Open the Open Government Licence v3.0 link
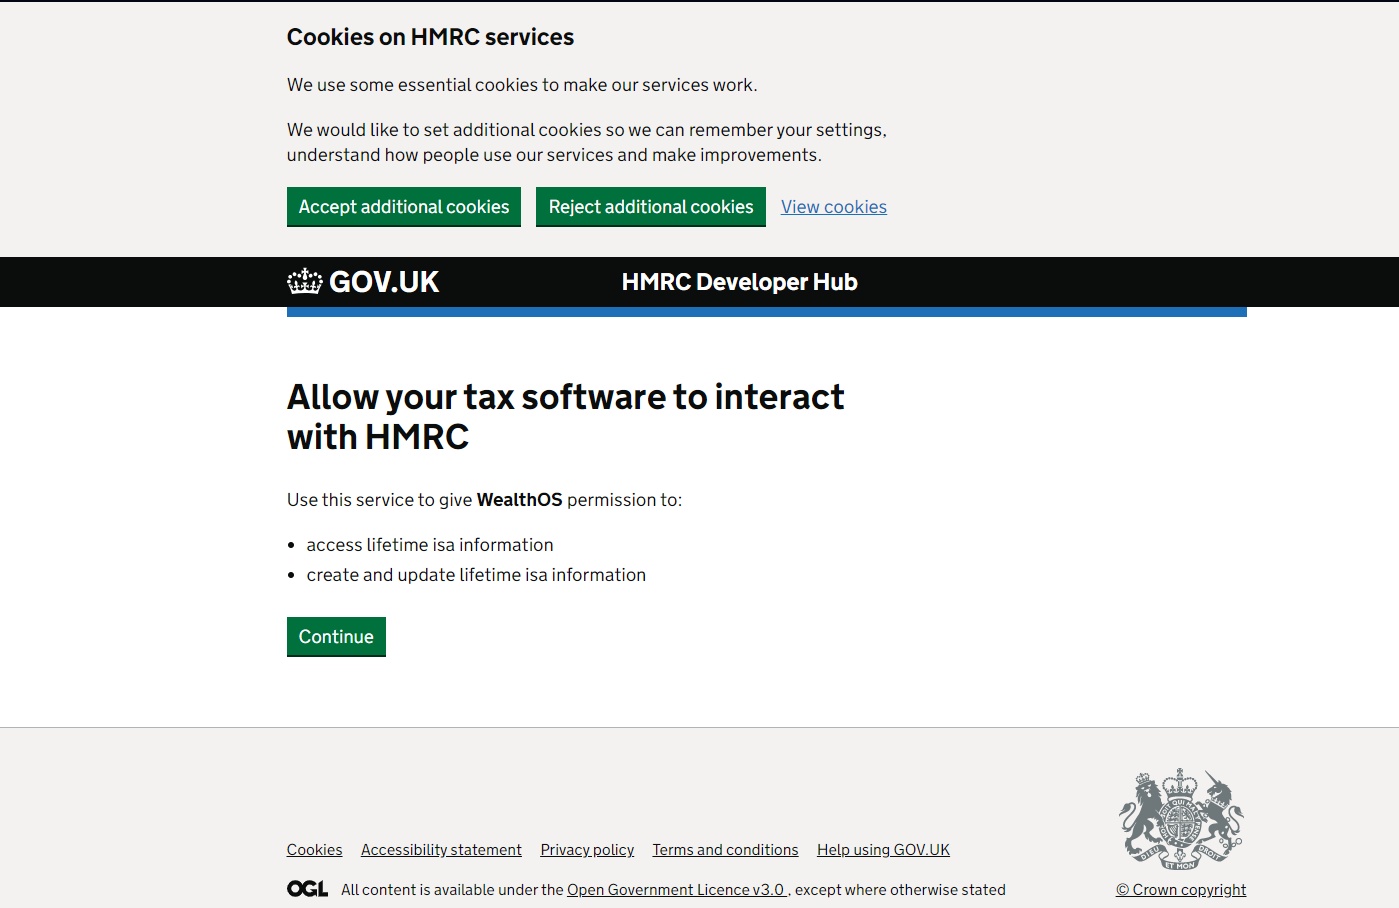 tap(676, 890)
